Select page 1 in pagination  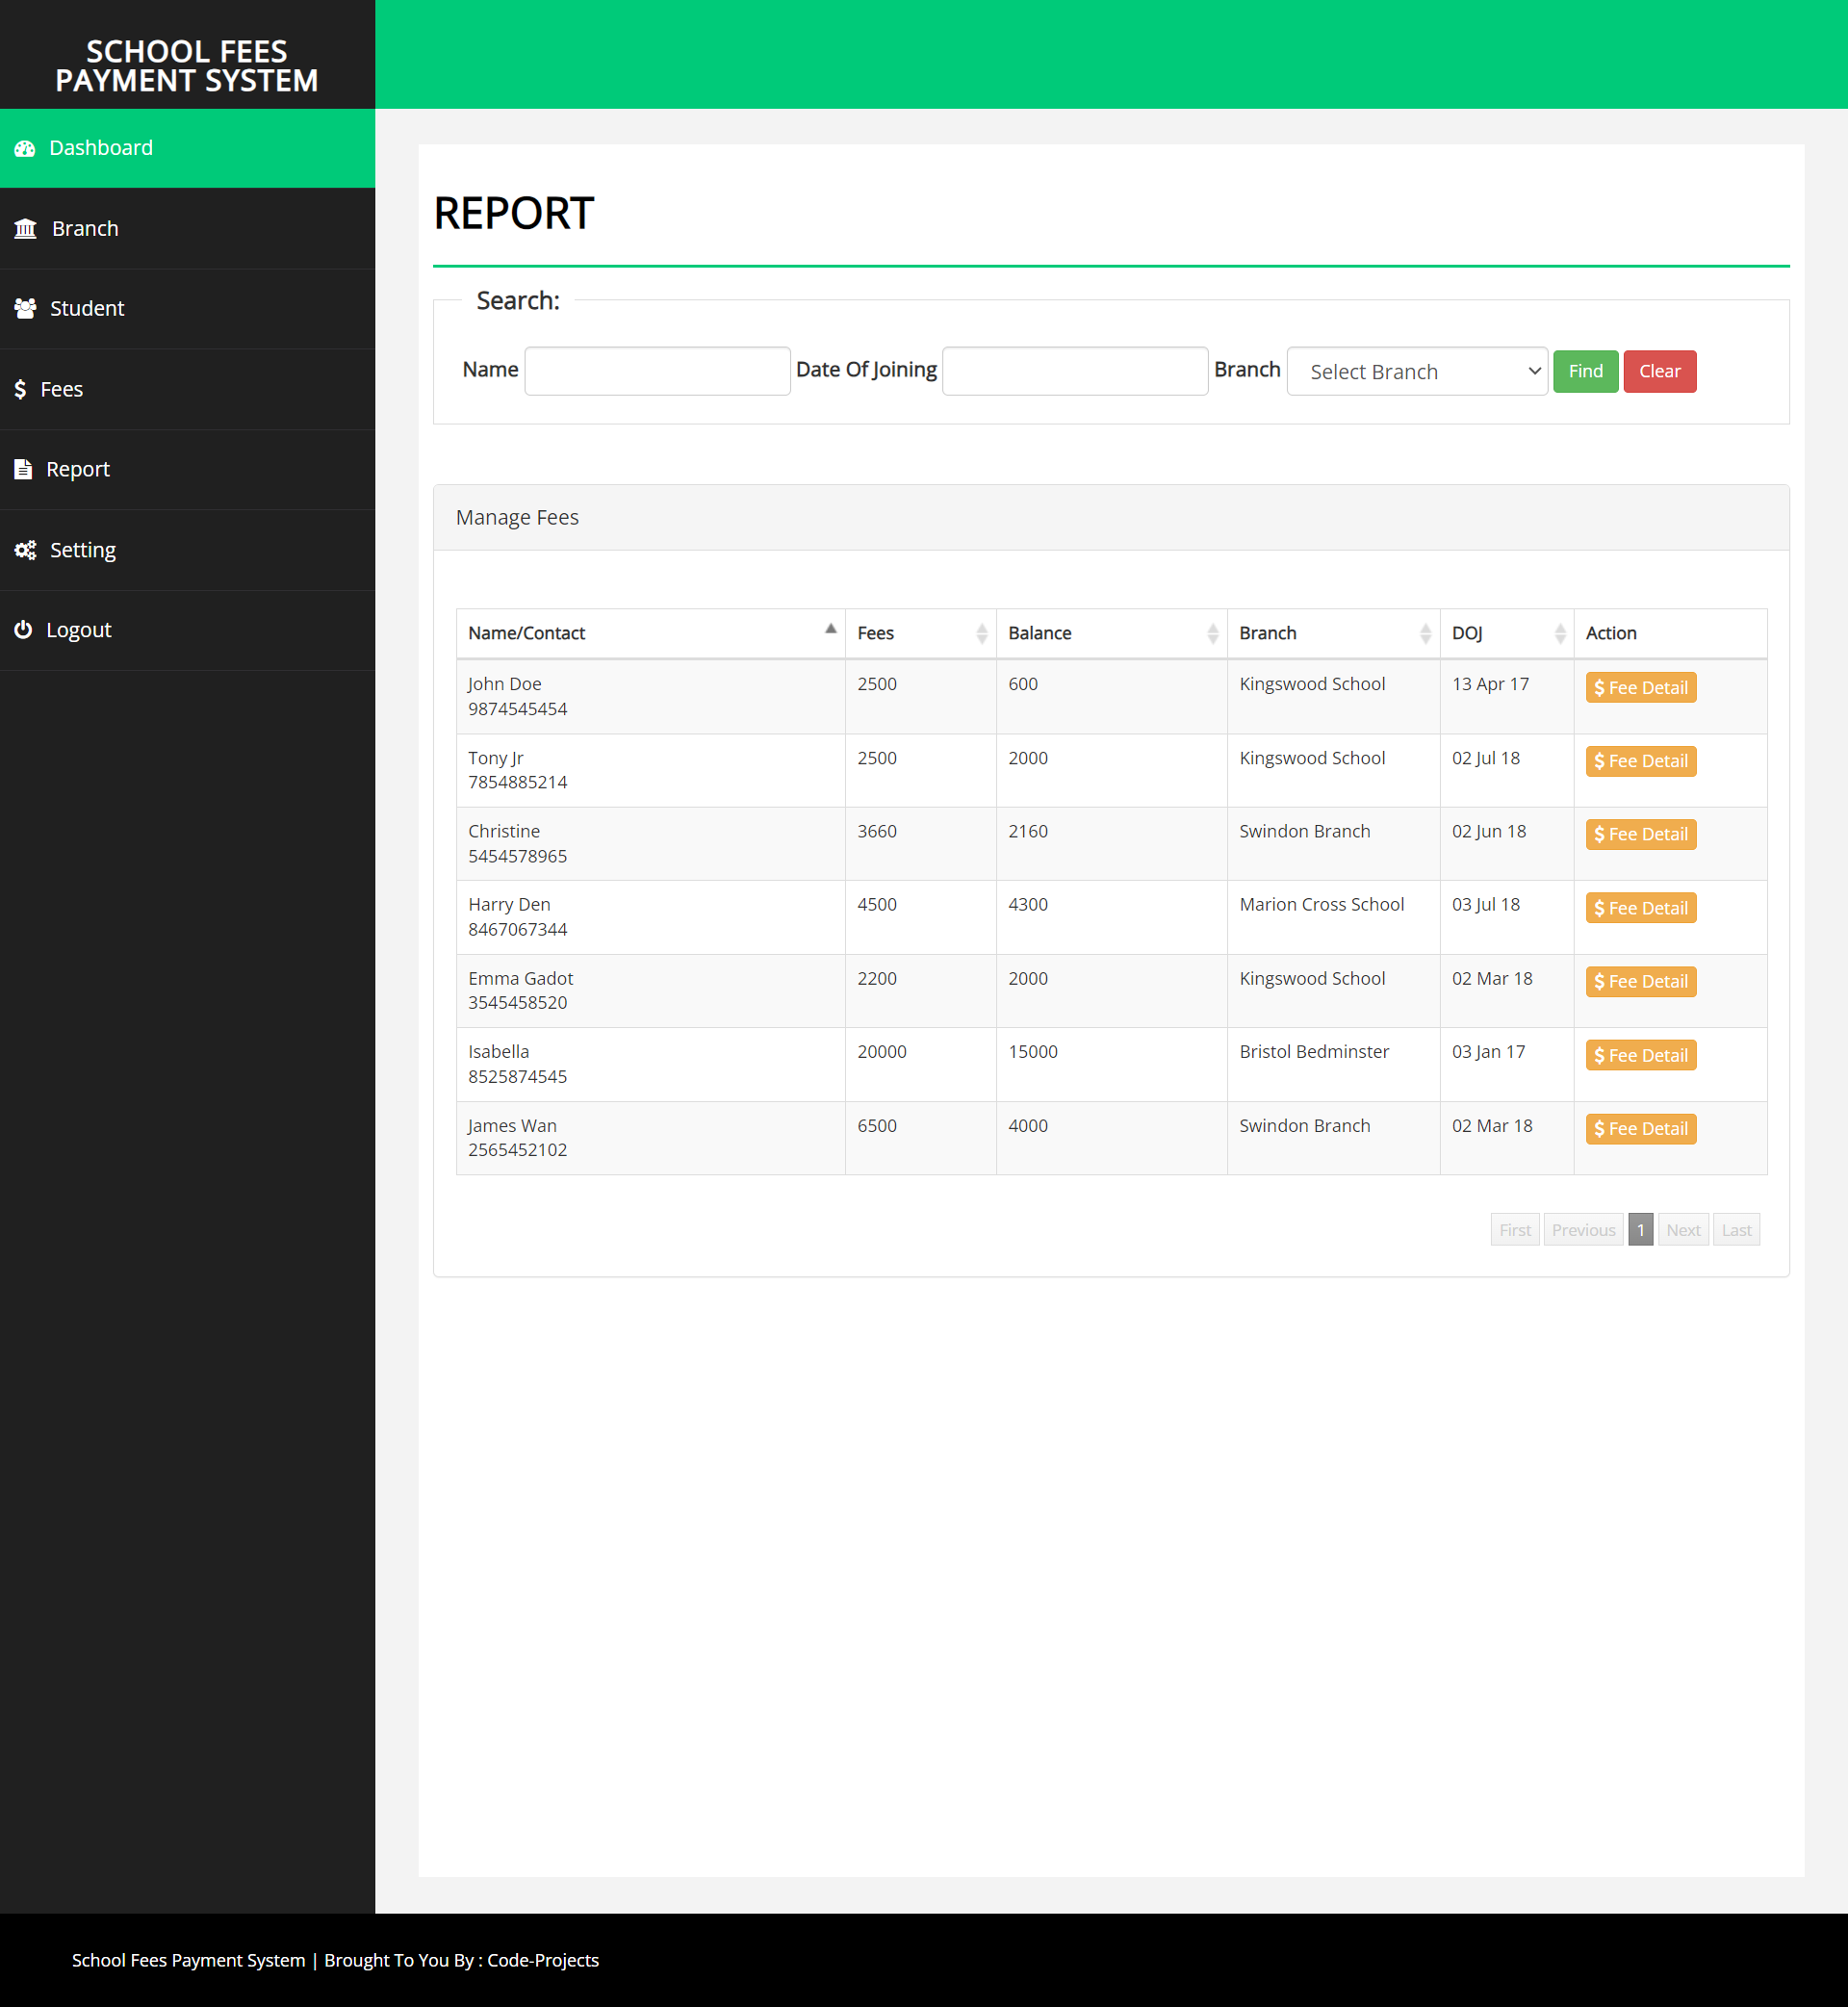[x=1640, y=1230]
